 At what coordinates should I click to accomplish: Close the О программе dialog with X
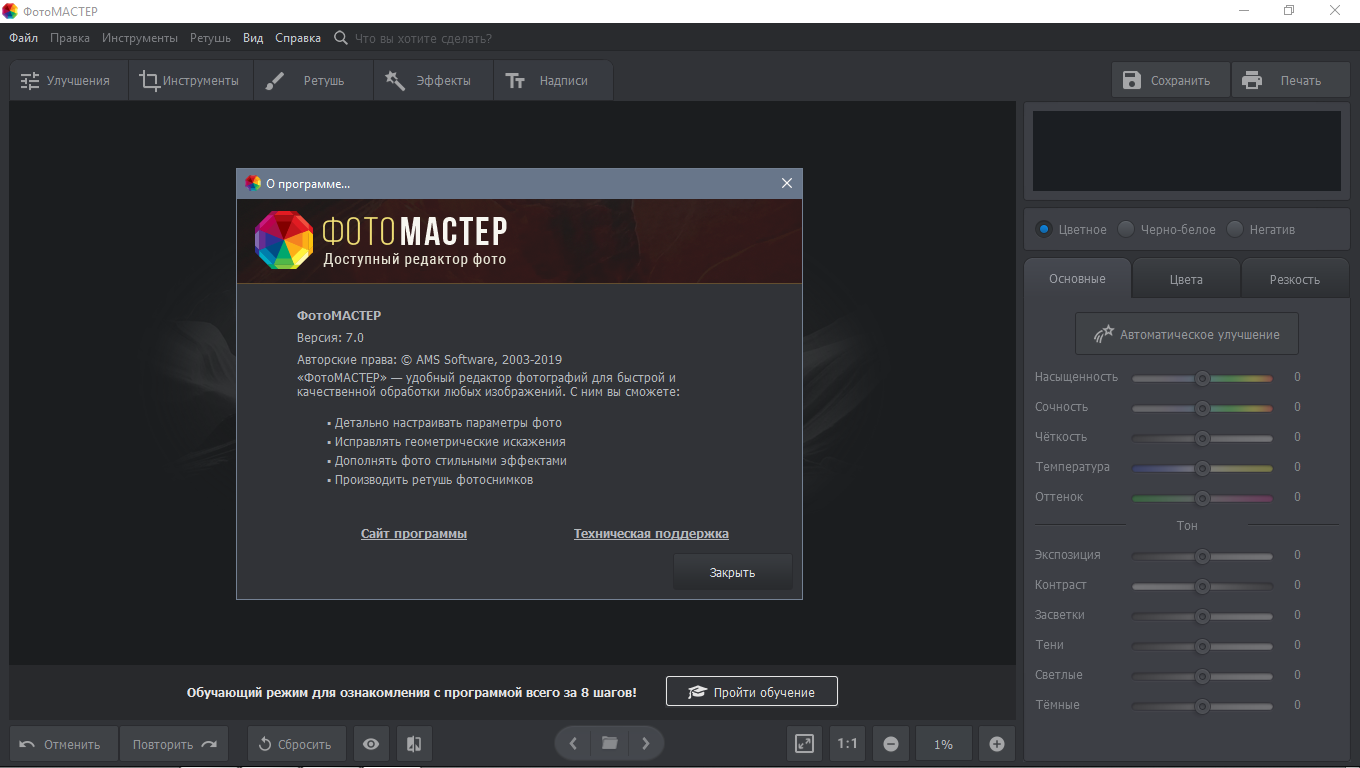(787, 183)
